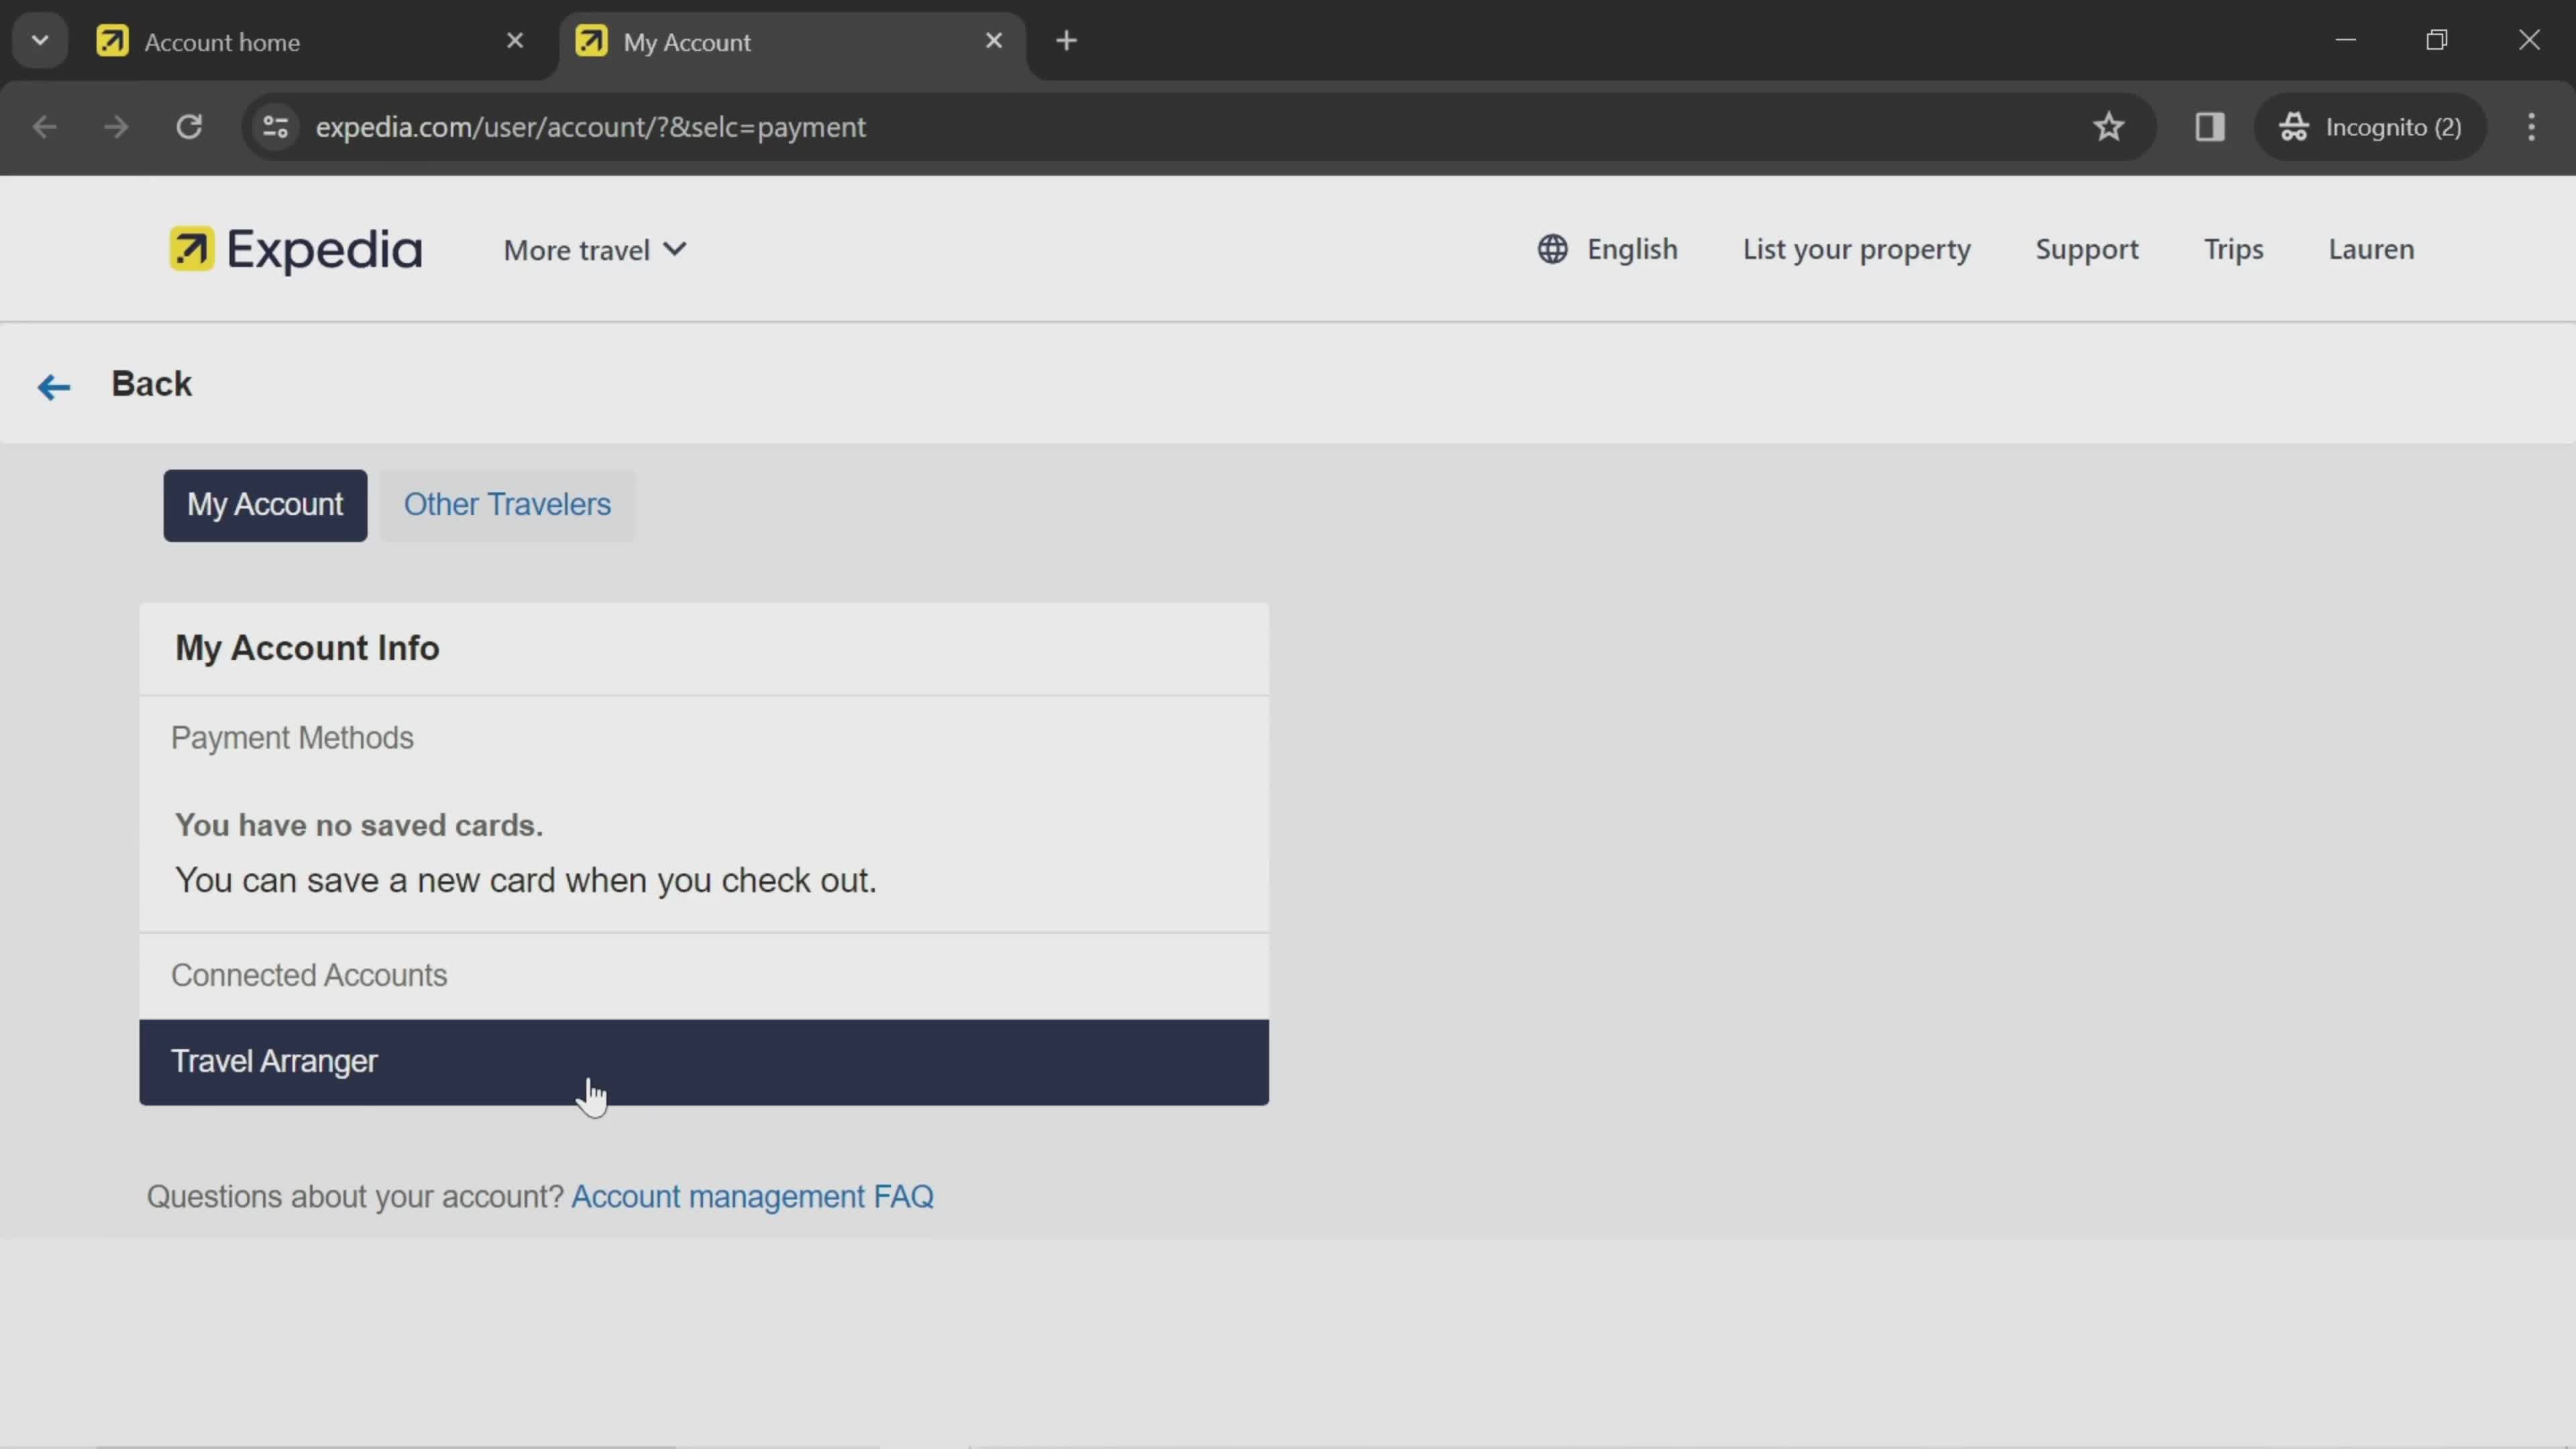Viewport: 2576px width, 1449px height.
Task: Expand the Payment Methods section
Action: (x=704, y=738)
